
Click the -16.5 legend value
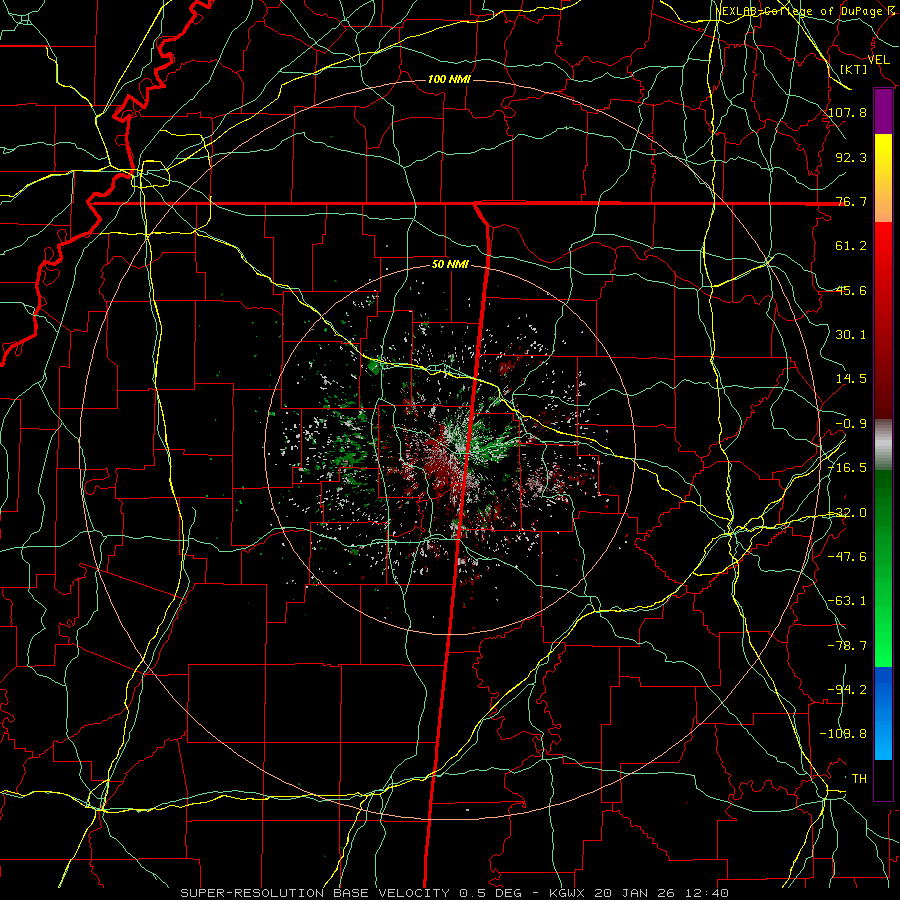click(848, 468)
